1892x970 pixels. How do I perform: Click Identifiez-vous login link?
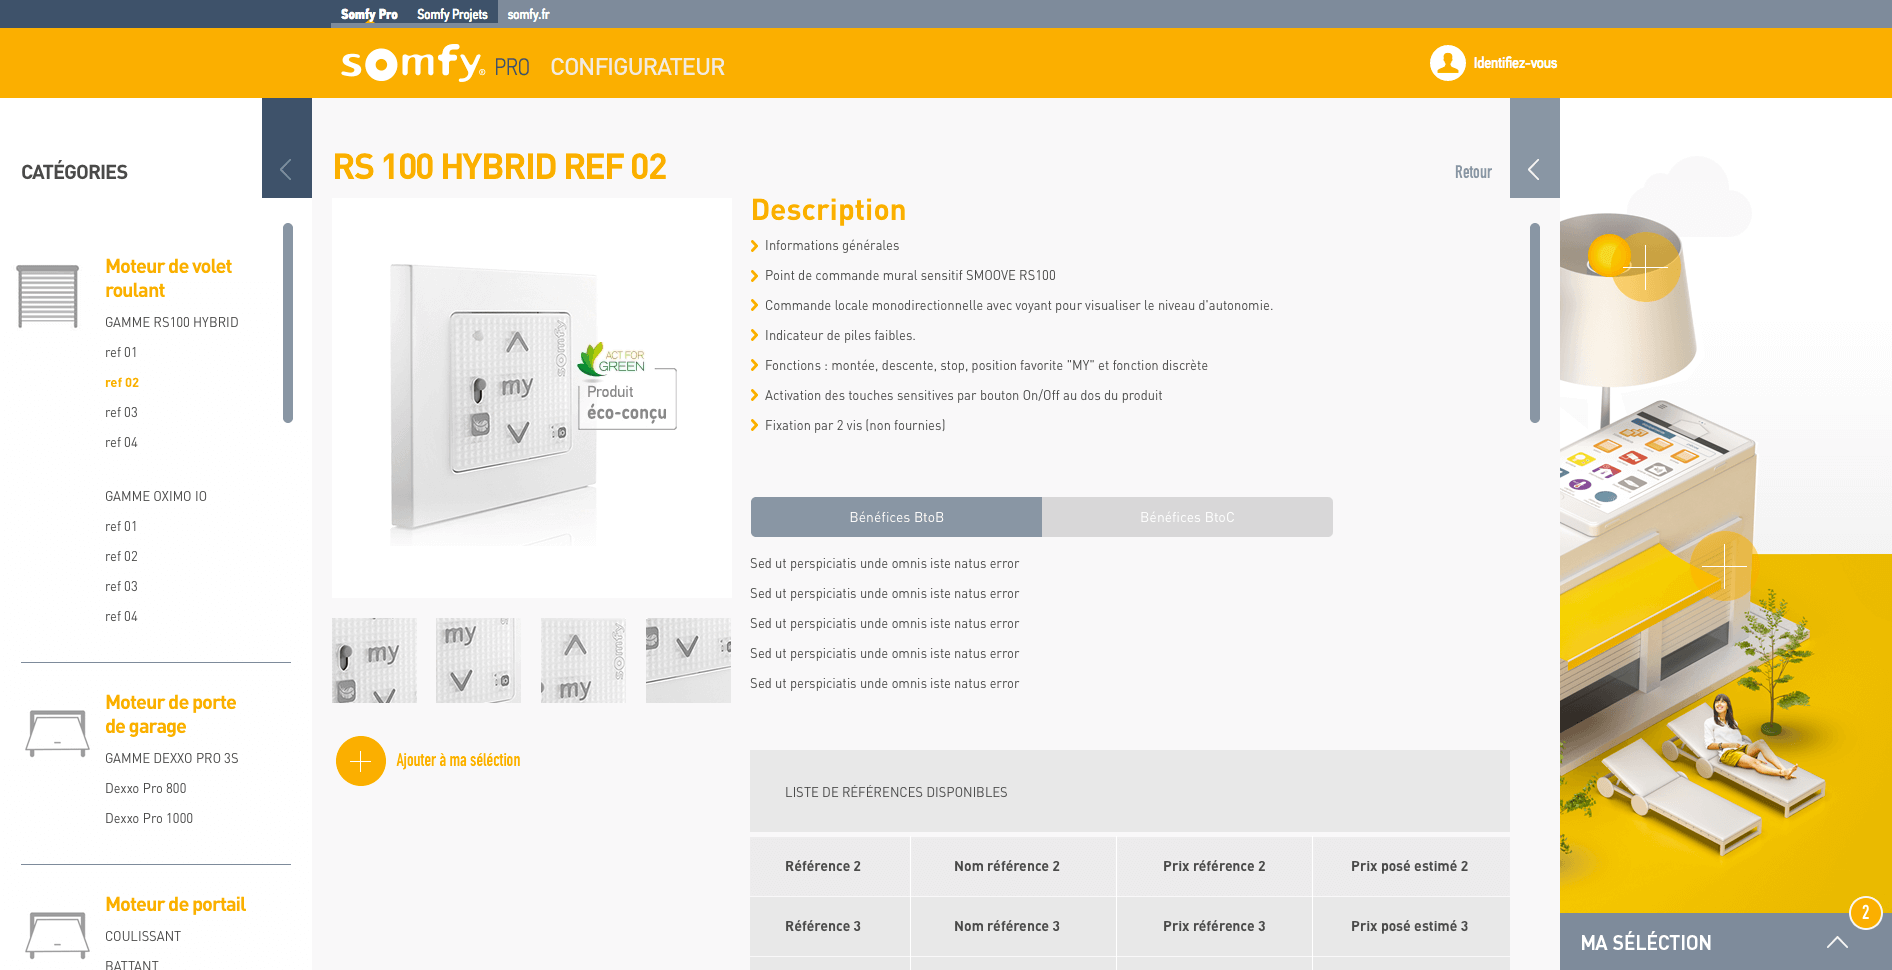1515,63
